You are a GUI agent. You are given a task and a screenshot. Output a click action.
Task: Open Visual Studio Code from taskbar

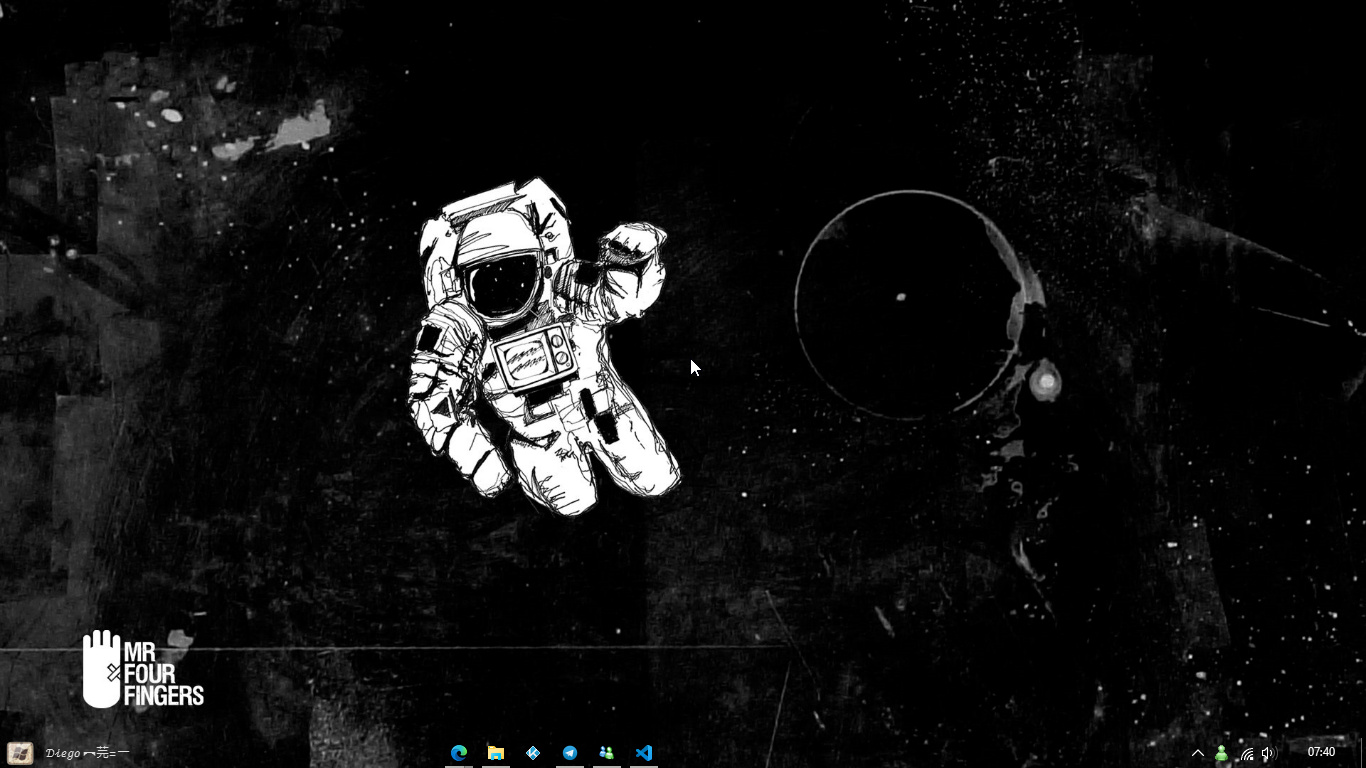tap(644, 753)
